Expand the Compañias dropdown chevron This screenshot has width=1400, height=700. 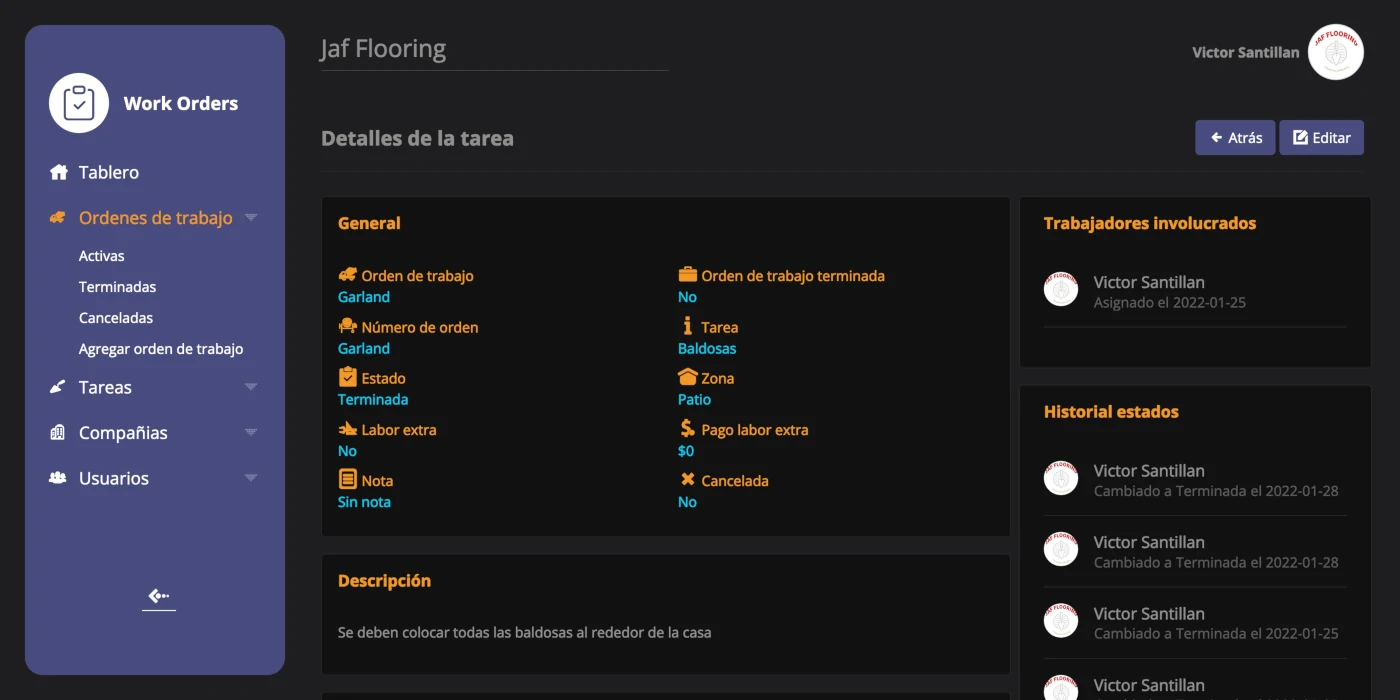click(x=251, y=432)
